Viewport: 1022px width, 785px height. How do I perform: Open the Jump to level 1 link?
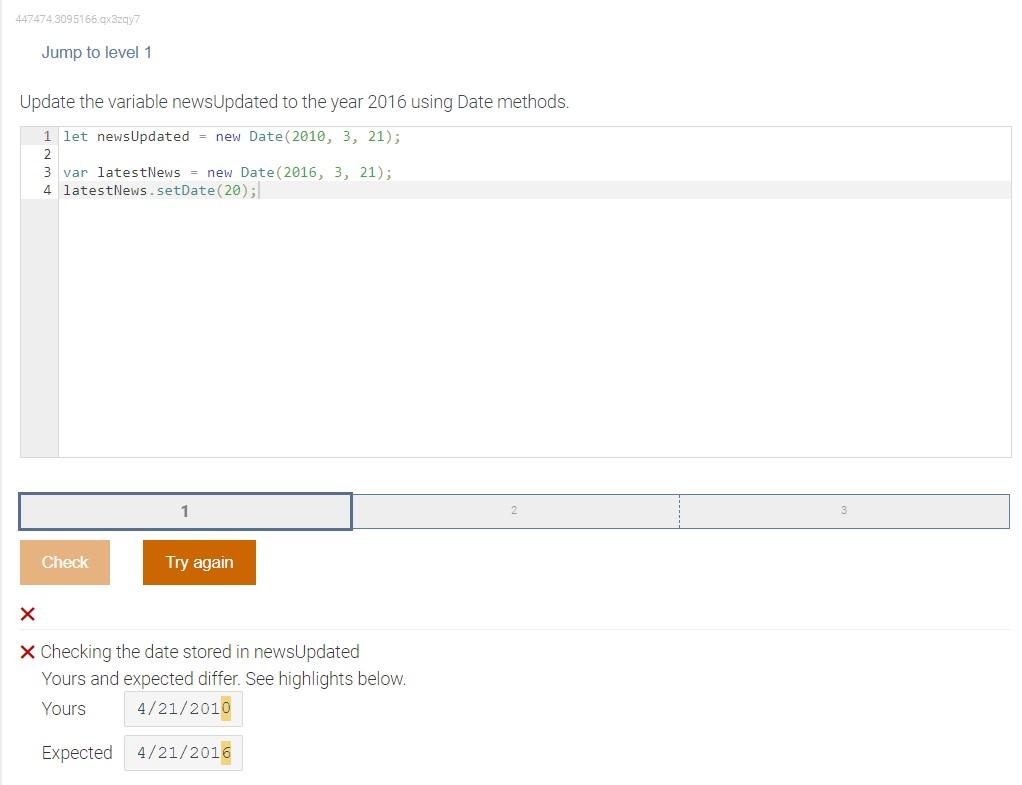pyautogui.click(x=96, y=53)
